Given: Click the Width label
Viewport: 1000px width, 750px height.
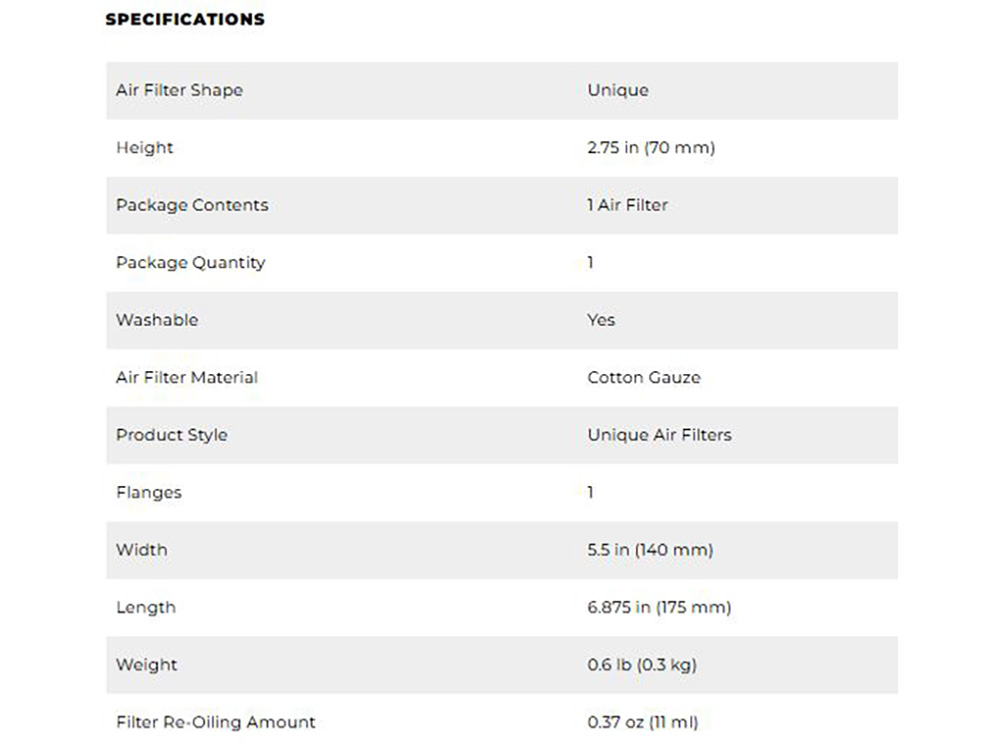Looking at the screenshot, I should [x=142, y=550].
